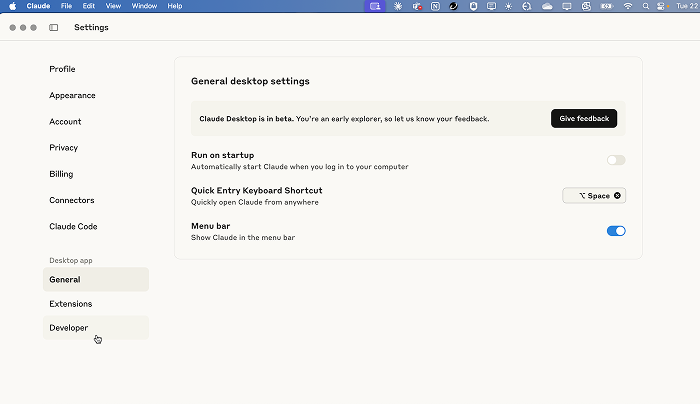700x405 pixels.
Task: Open the Help menu
Action: (x=175, y=6)
